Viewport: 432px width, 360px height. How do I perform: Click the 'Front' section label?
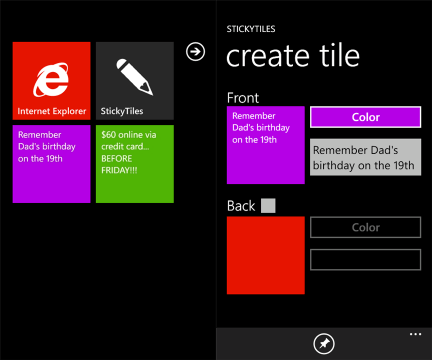tap(243, 98)
